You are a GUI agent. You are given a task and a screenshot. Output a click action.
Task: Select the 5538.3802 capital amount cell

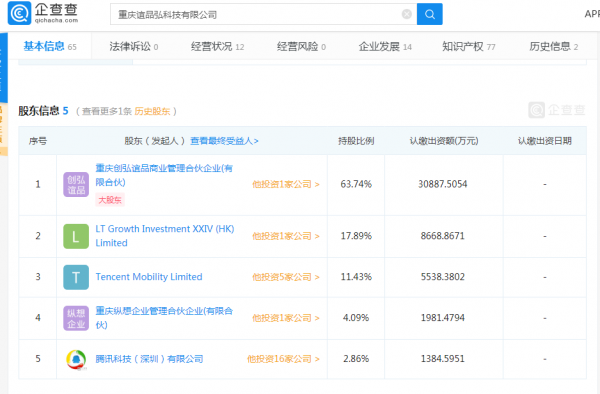tap(443, 277)
